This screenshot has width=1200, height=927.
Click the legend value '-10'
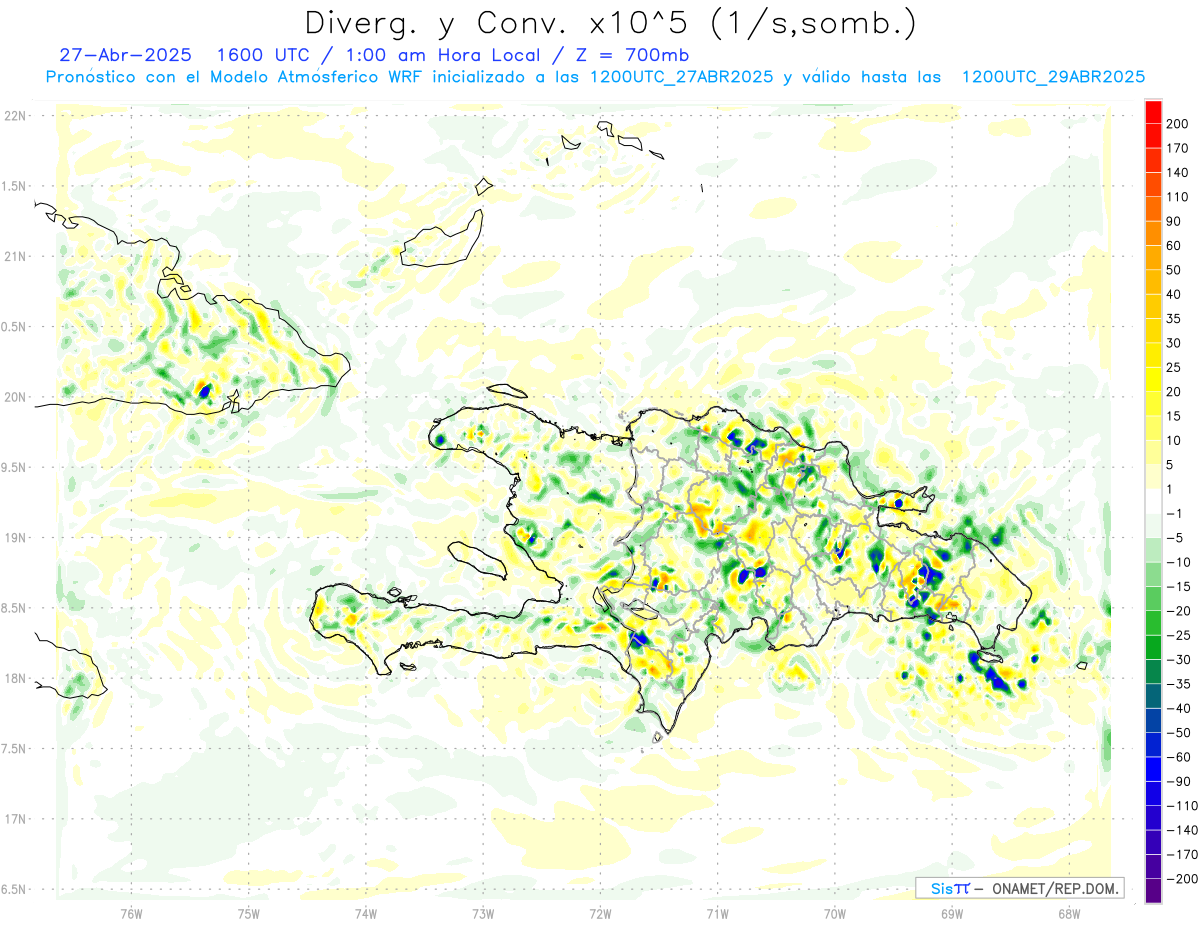(1178, 563)
